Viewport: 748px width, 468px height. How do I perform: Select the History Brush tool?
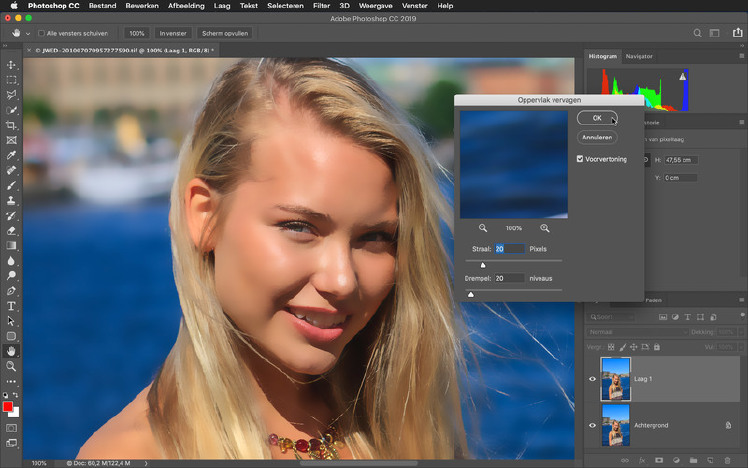tap(11, 216)
